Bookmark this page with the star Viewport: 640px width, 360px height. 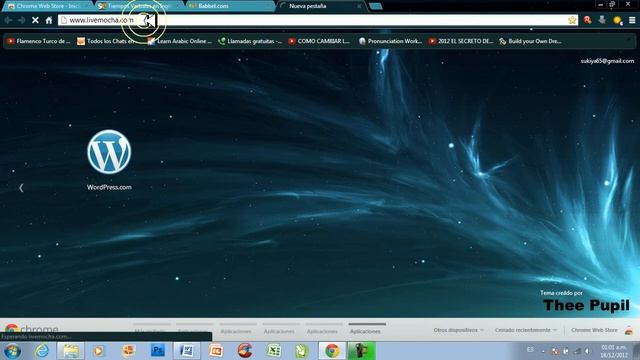(x=572, y=20)
